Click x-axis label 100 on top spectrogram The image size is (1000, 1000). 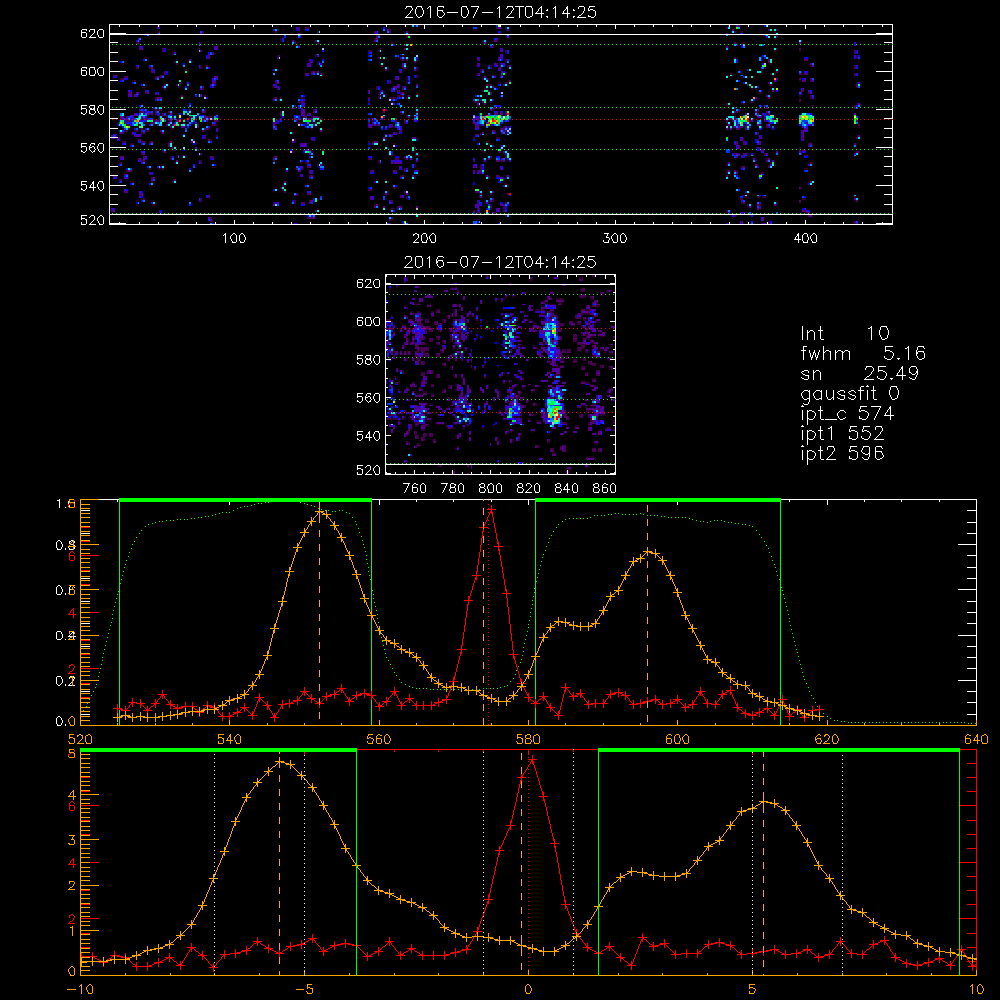[x=233, y=239]
